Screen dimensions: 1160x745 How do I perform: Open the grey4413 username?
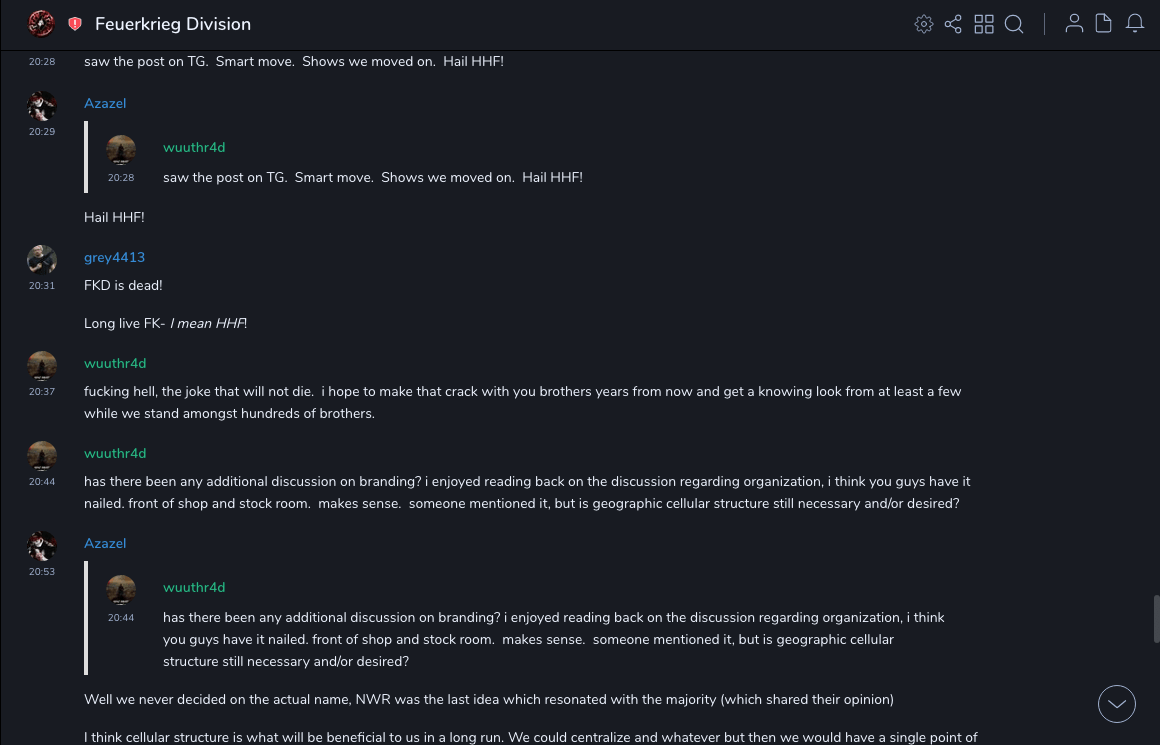click(114, 257)
